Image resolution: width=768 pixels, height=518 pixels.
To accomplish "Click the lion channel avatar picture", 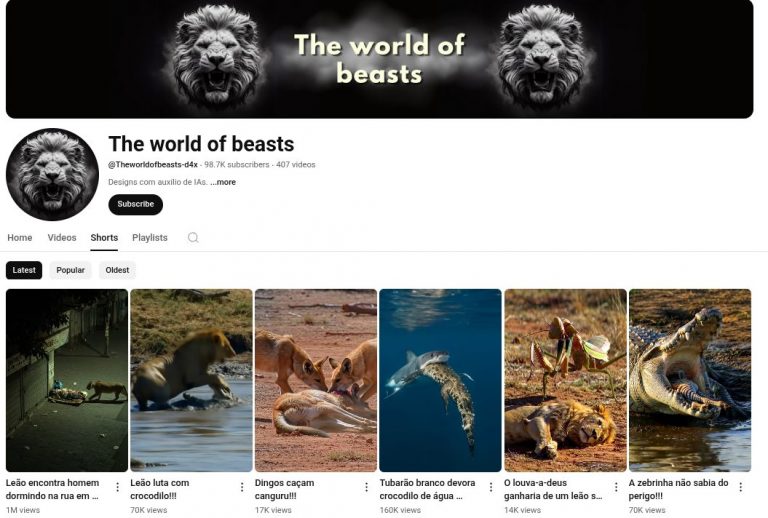I will (52, 174).
